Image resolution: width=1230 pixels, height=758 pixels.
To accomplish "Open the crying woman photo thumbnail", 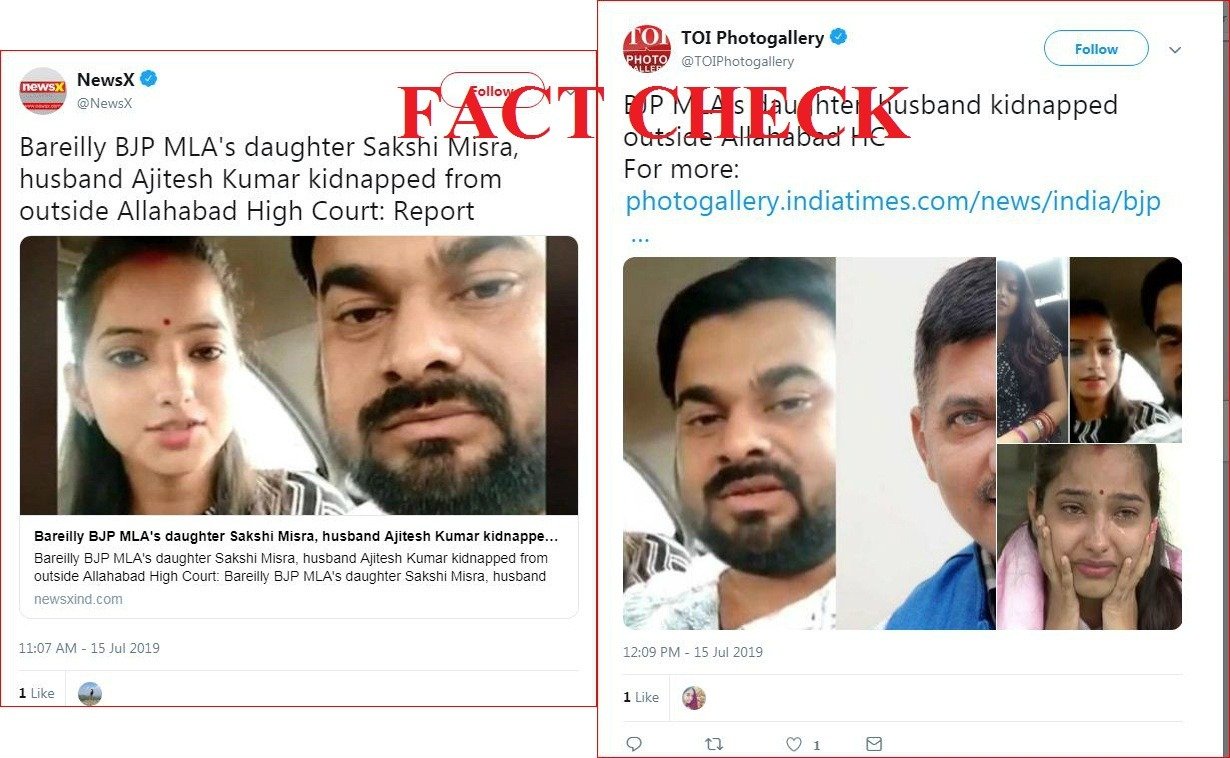I will click(1090, 538).
